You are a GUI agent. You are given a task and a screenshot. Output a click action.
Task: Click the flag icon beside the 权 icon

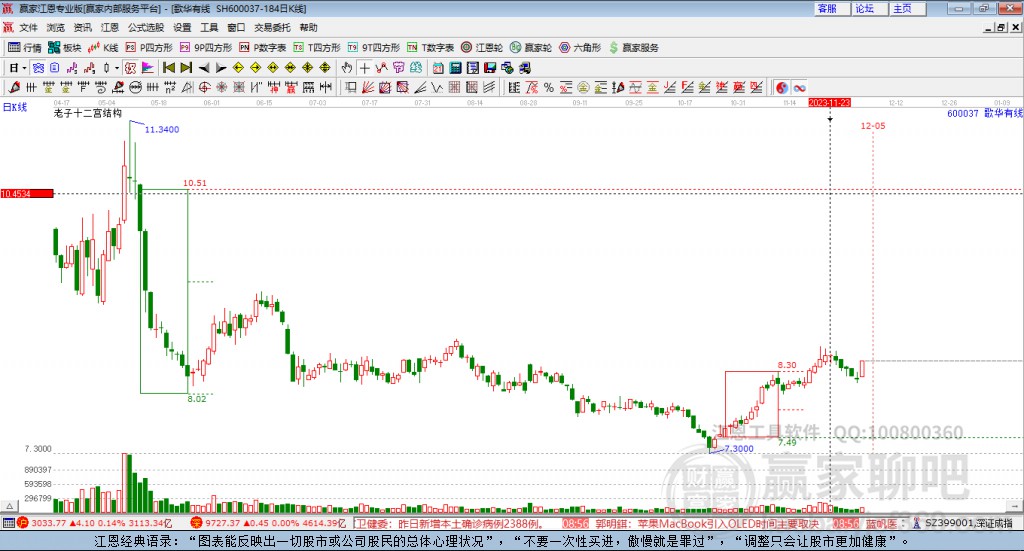[x=148, y=68]
